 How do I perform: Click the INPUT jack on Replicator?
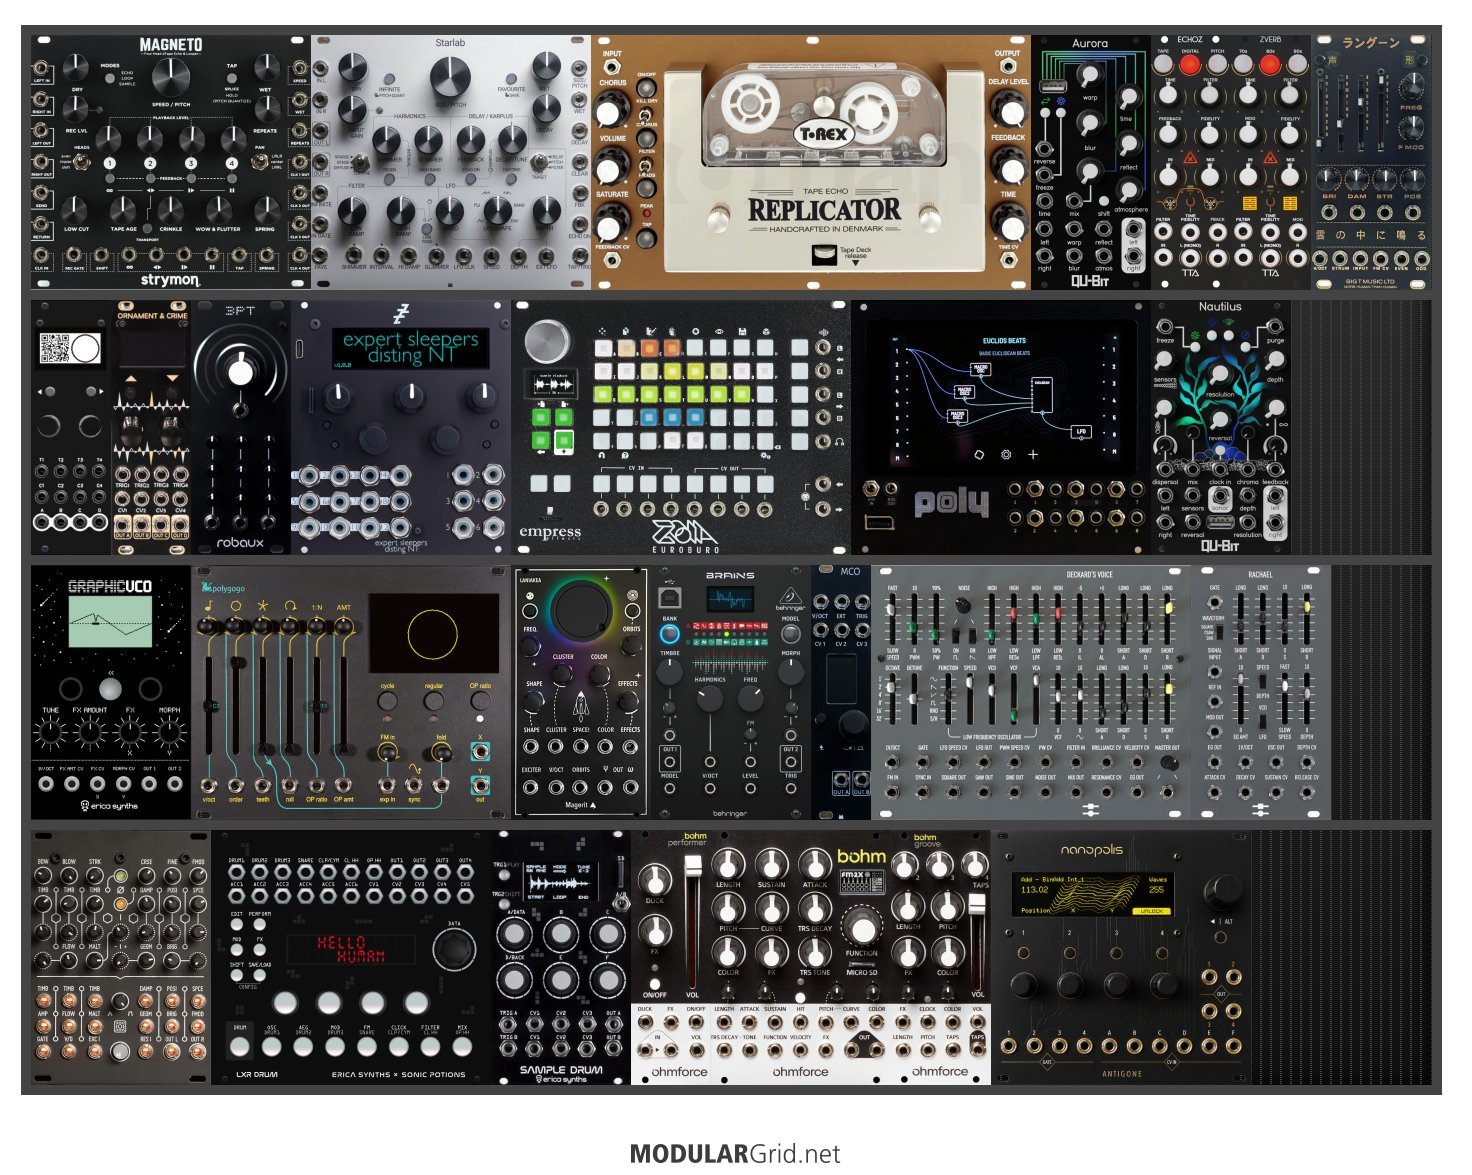[611, 68]
